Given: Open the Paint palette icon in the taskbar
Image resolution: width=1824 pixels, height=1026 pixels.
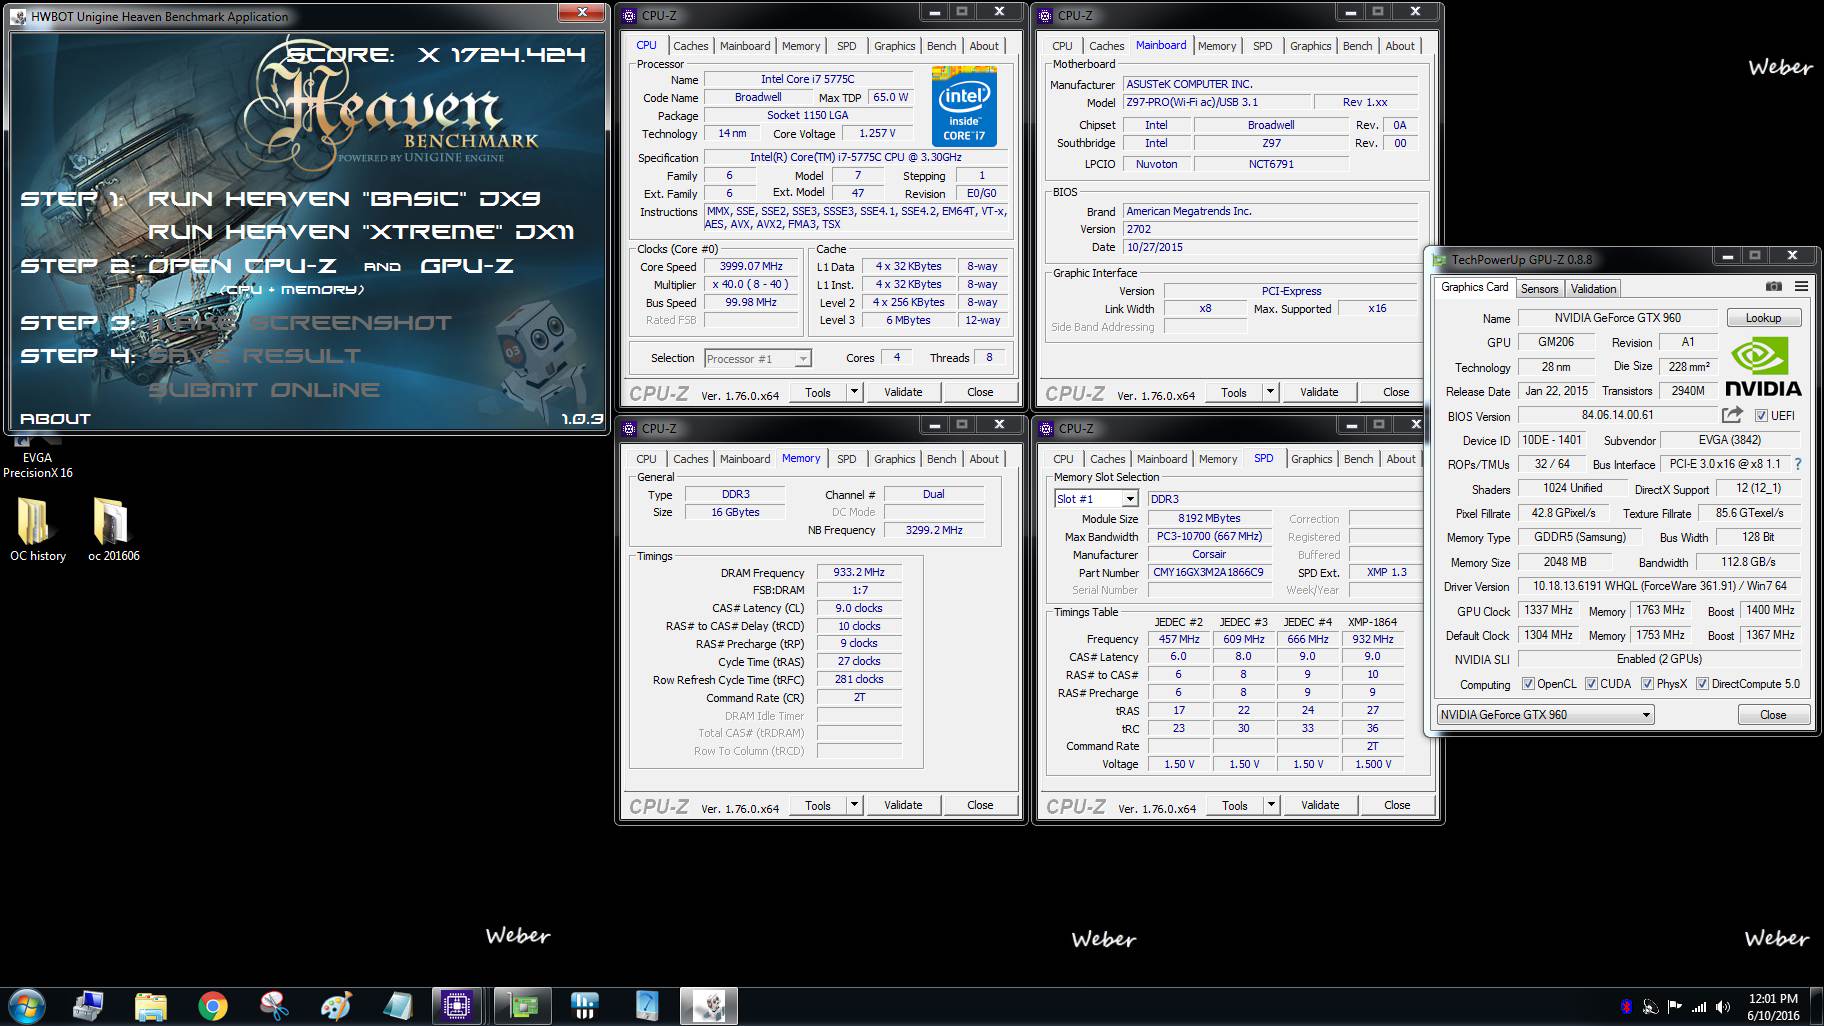Looking at the screenshot, I should (x=336, y=1005).
